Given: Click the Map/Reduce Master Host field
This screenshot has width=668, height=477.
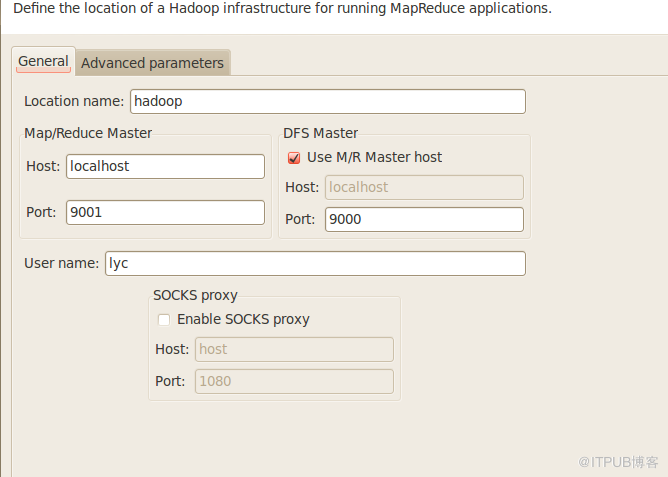Looking at the screenshot, I should pyautogui.click(x=165, y=166).
